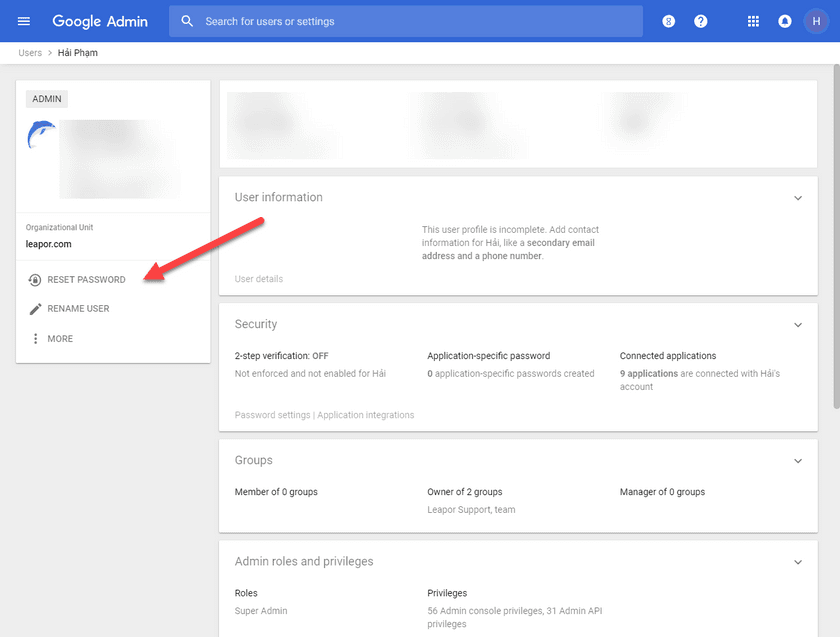Expand the Security section
This screenshot has height=637, width=840.
click(798, 324)
